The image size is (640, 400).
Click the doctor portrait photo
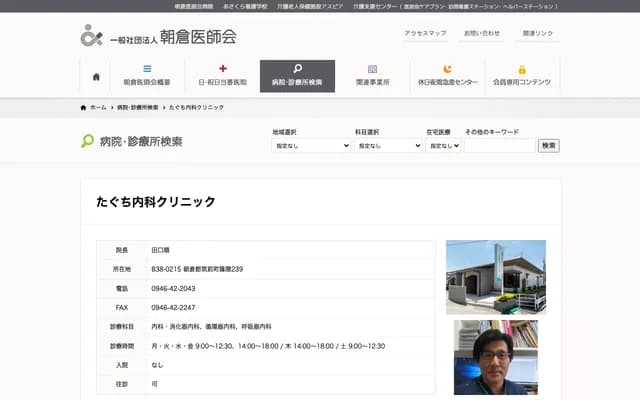(495, 357)
